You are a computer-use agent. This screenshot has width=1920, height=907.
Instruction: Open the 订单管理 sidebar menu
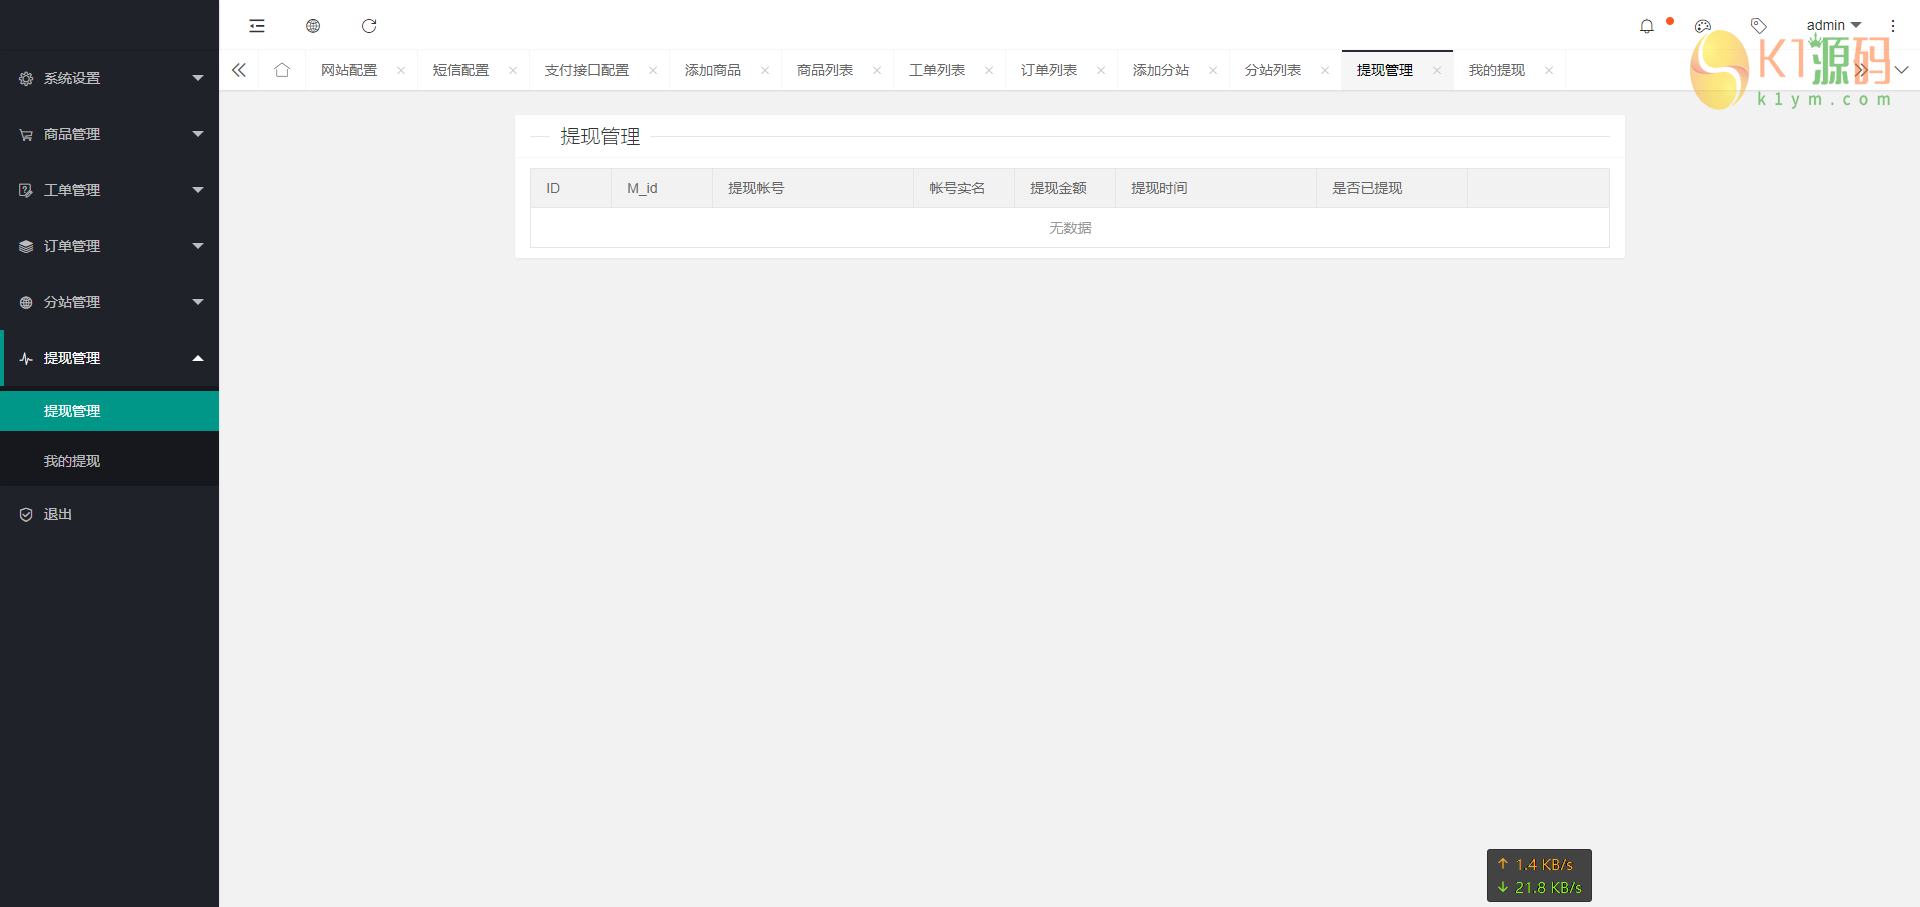click(109, 246)
